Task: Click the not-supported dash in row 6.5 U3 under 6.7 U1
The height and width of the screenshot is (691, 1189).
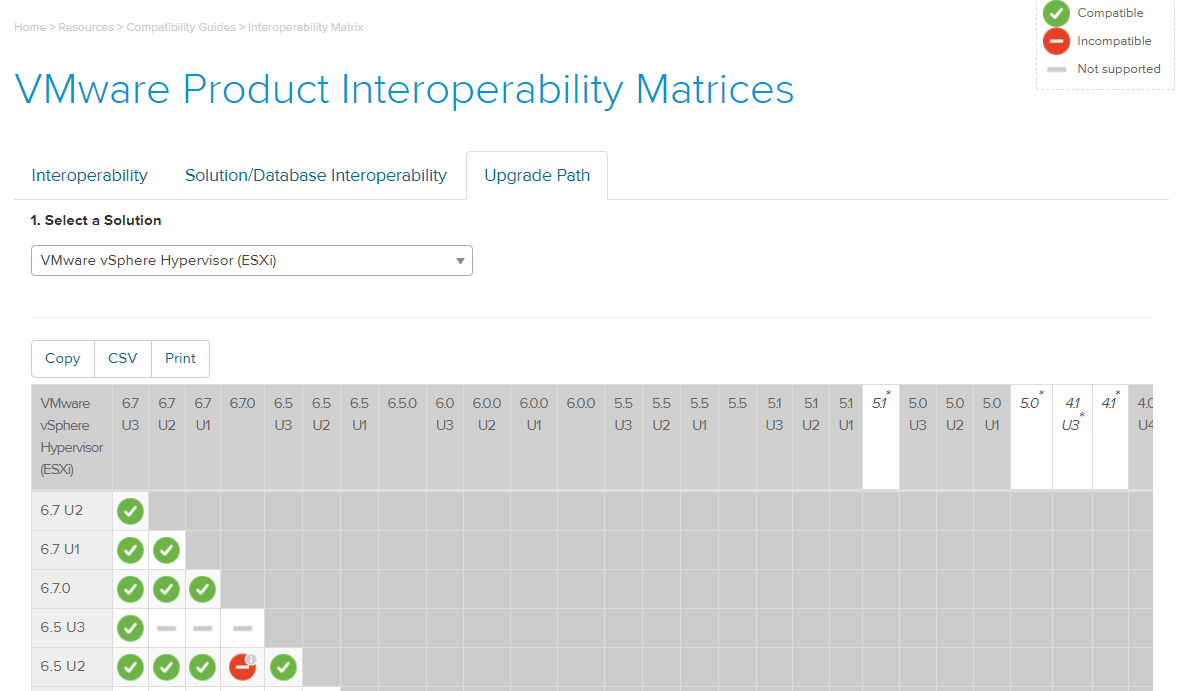Action: [202, 628]
